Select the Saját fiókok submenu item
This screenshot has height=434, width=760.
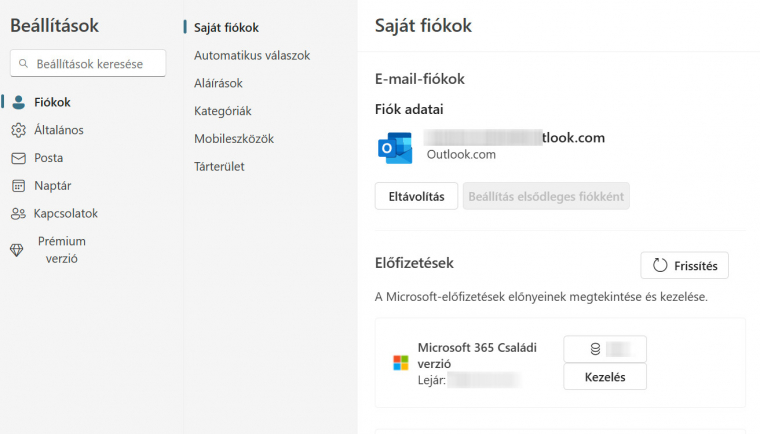pyautogui.click(x=226, y=28)
